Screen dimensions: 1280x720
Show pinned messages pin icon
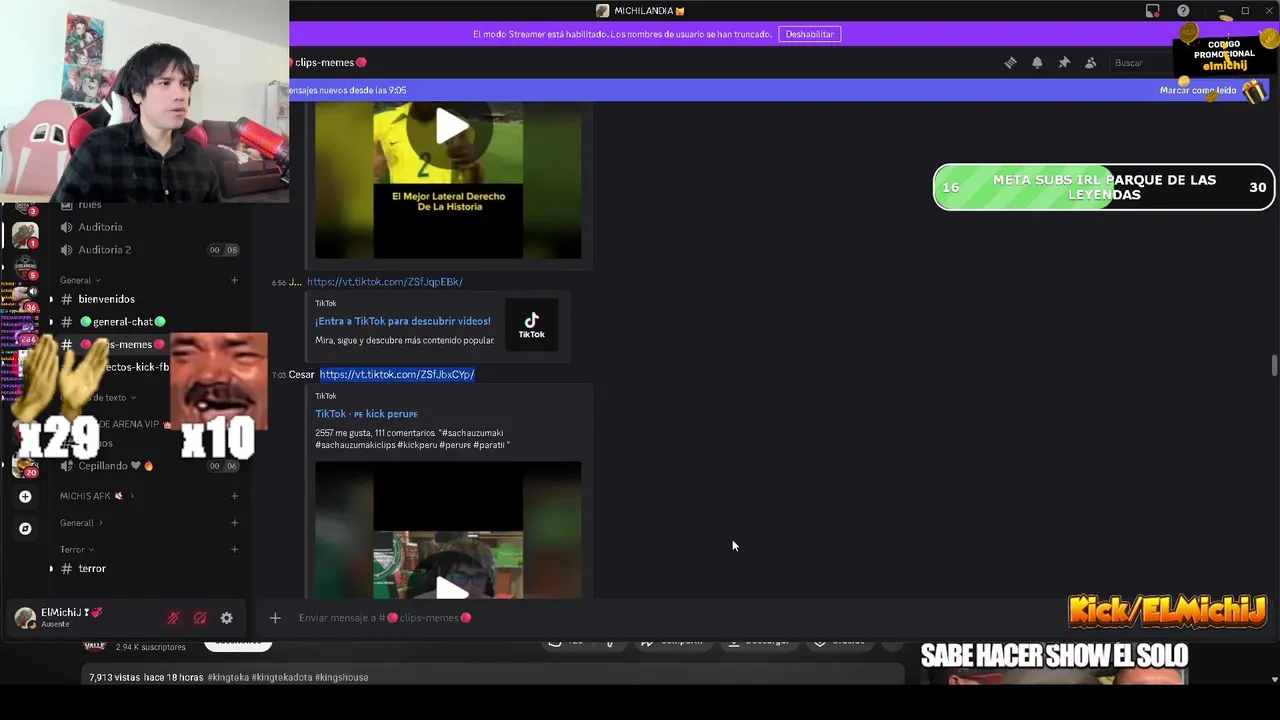(1064, 63)
